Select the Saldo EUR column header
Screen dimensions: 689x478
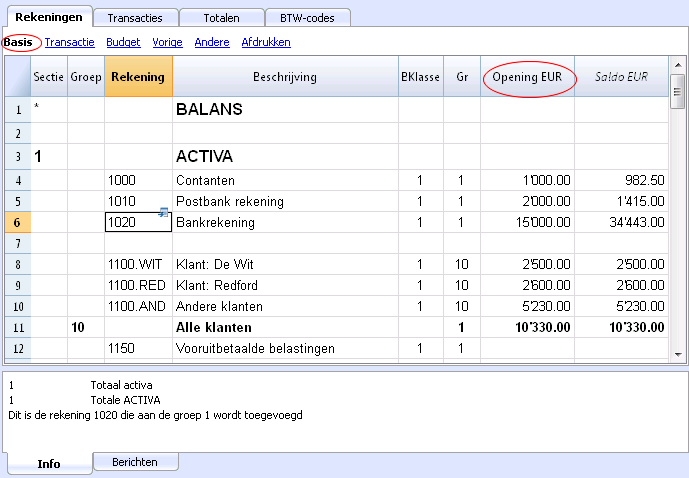click(x=621, y=77)
